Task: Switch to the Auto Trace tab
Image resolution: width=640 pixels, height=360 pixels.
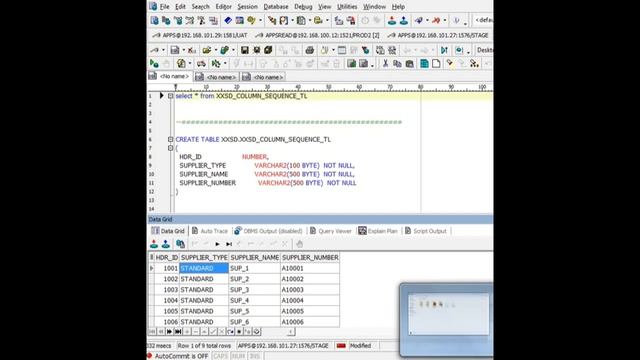Action: coord(209,231)
